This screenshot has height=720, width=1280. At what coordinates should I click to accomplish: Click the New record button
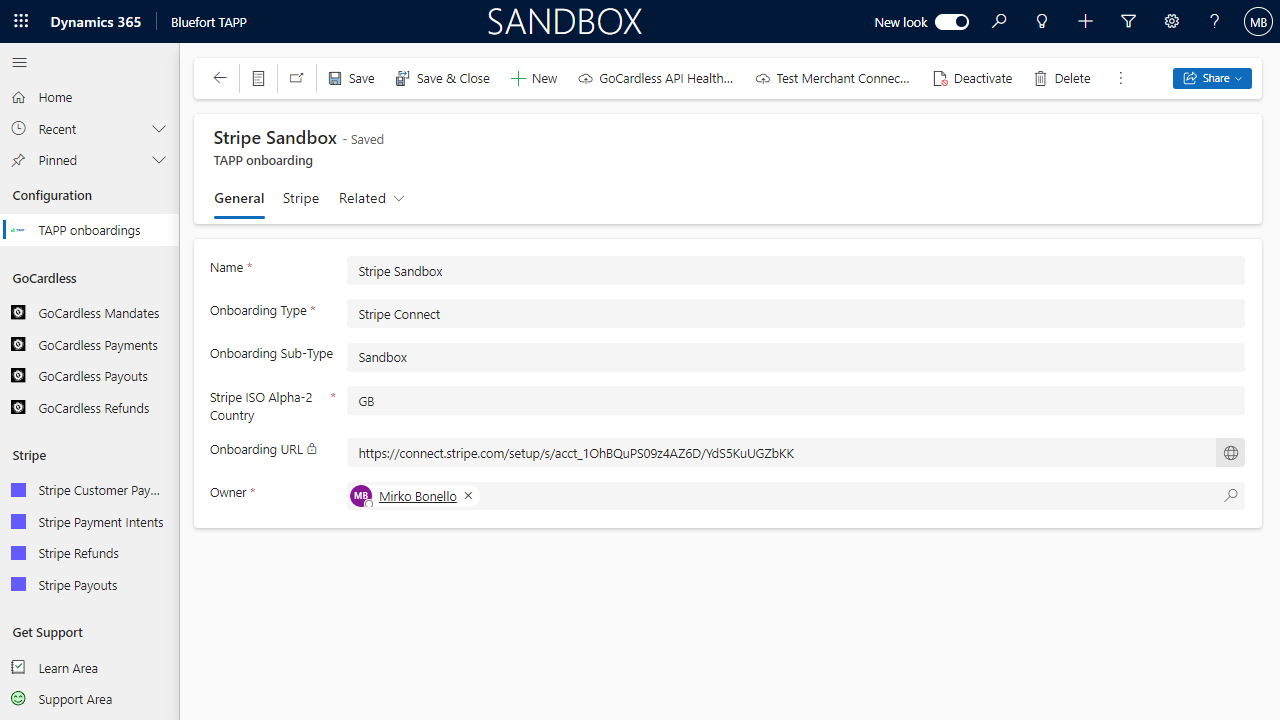(534, 78)
